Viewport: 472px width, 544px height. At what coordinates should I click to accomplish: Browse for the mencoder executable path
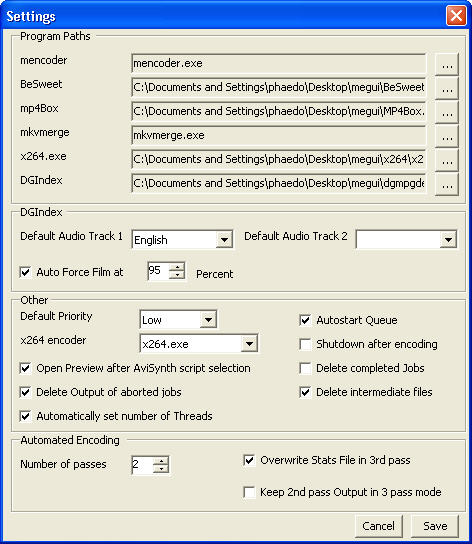point(447,64)
